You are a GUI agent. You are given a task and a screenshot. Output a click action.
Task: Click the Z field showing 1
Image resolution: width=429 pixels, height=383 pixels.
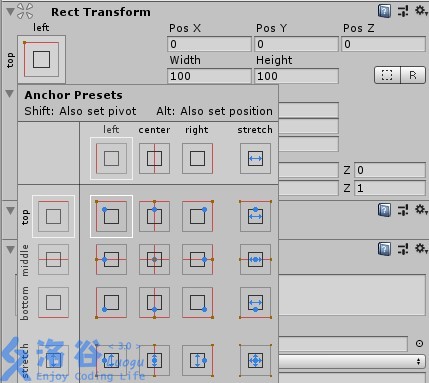click(390, 188)
